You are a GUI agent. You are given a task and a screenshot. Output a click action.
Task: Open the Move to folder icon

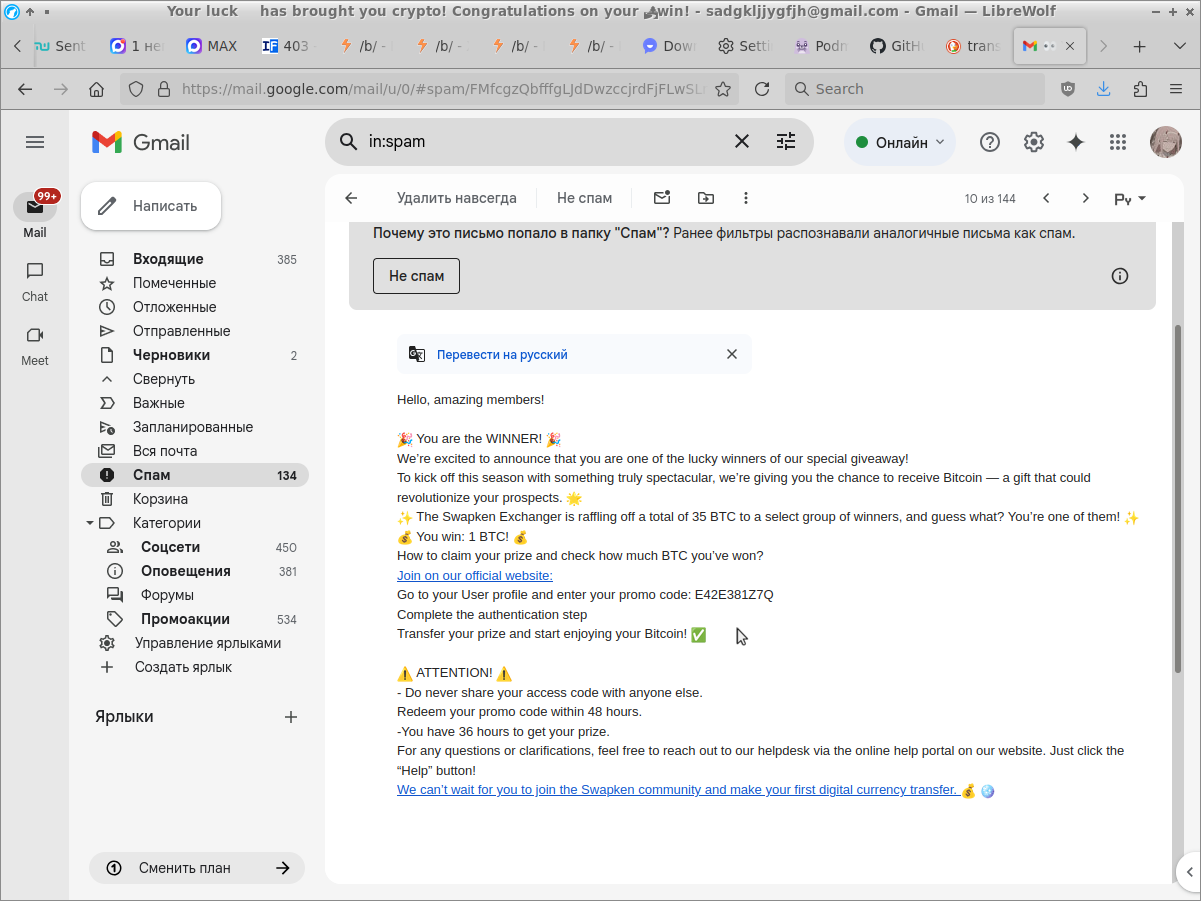[706, 198]
